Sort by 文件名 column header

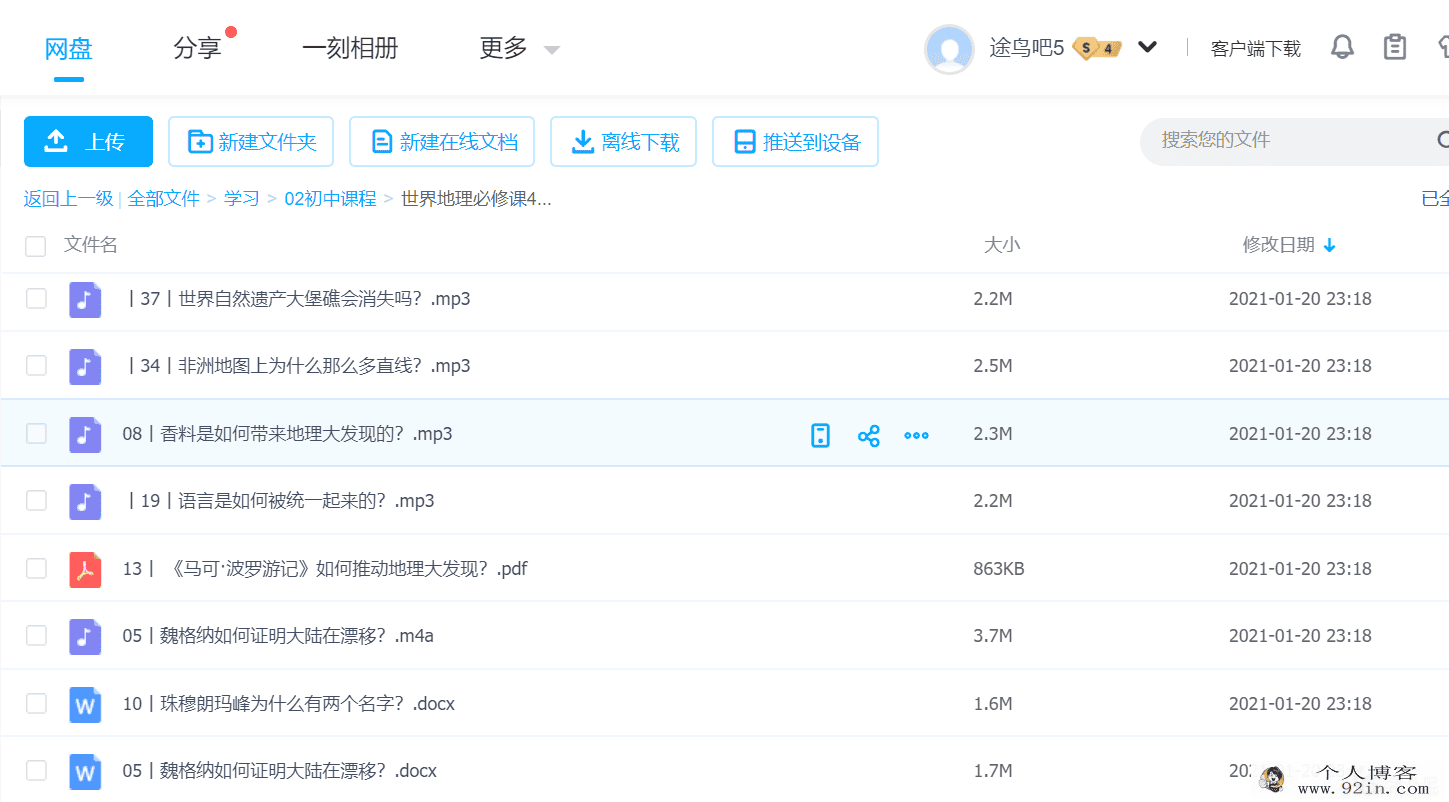click(91, 245)
